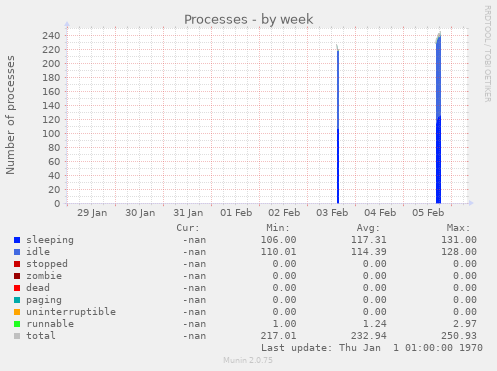This screenshot has height=371, width=497.
Task: Click the 'Cur:' column header
Action: pyautogui.click(x=188, y=228)
